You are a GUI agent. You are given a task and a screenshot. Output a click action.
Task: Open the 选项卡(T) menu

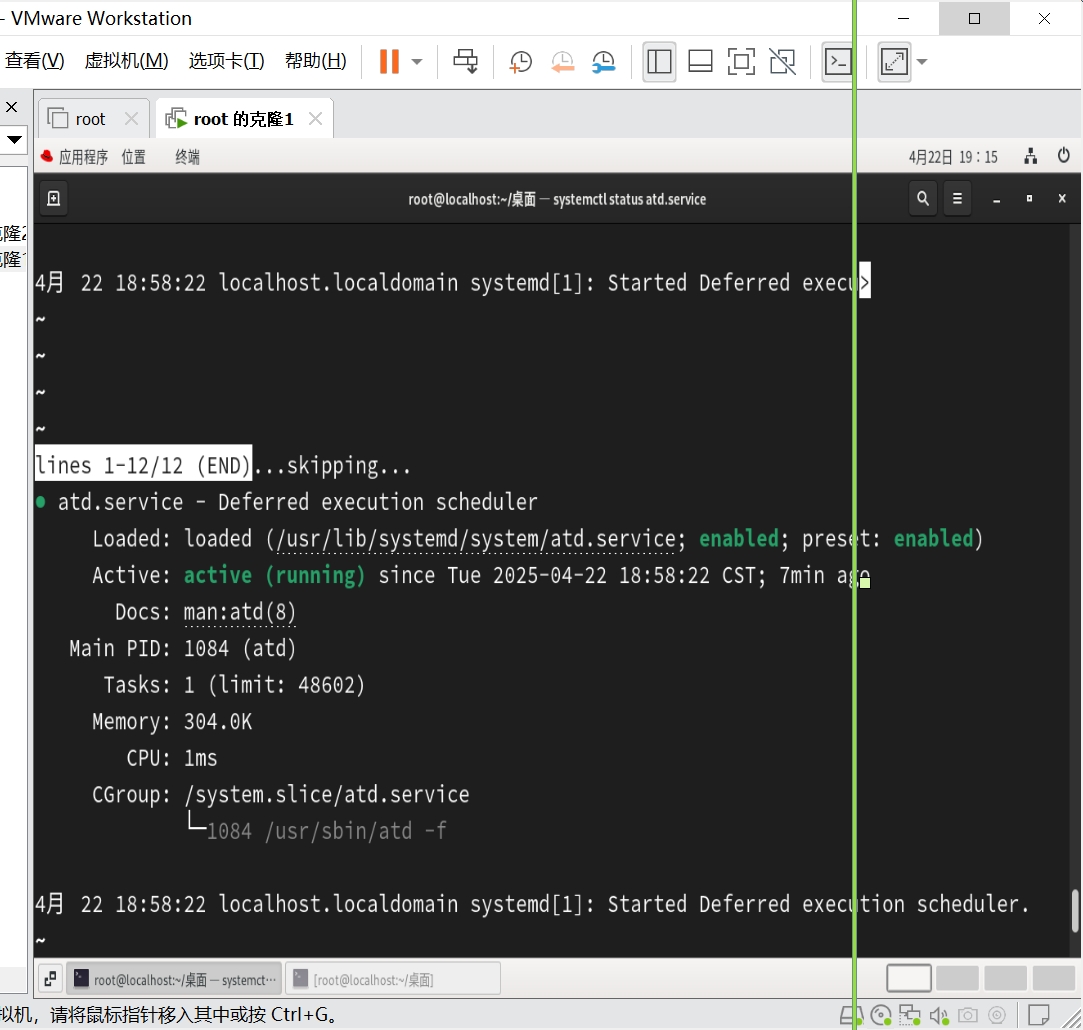(x=227, y=61)
